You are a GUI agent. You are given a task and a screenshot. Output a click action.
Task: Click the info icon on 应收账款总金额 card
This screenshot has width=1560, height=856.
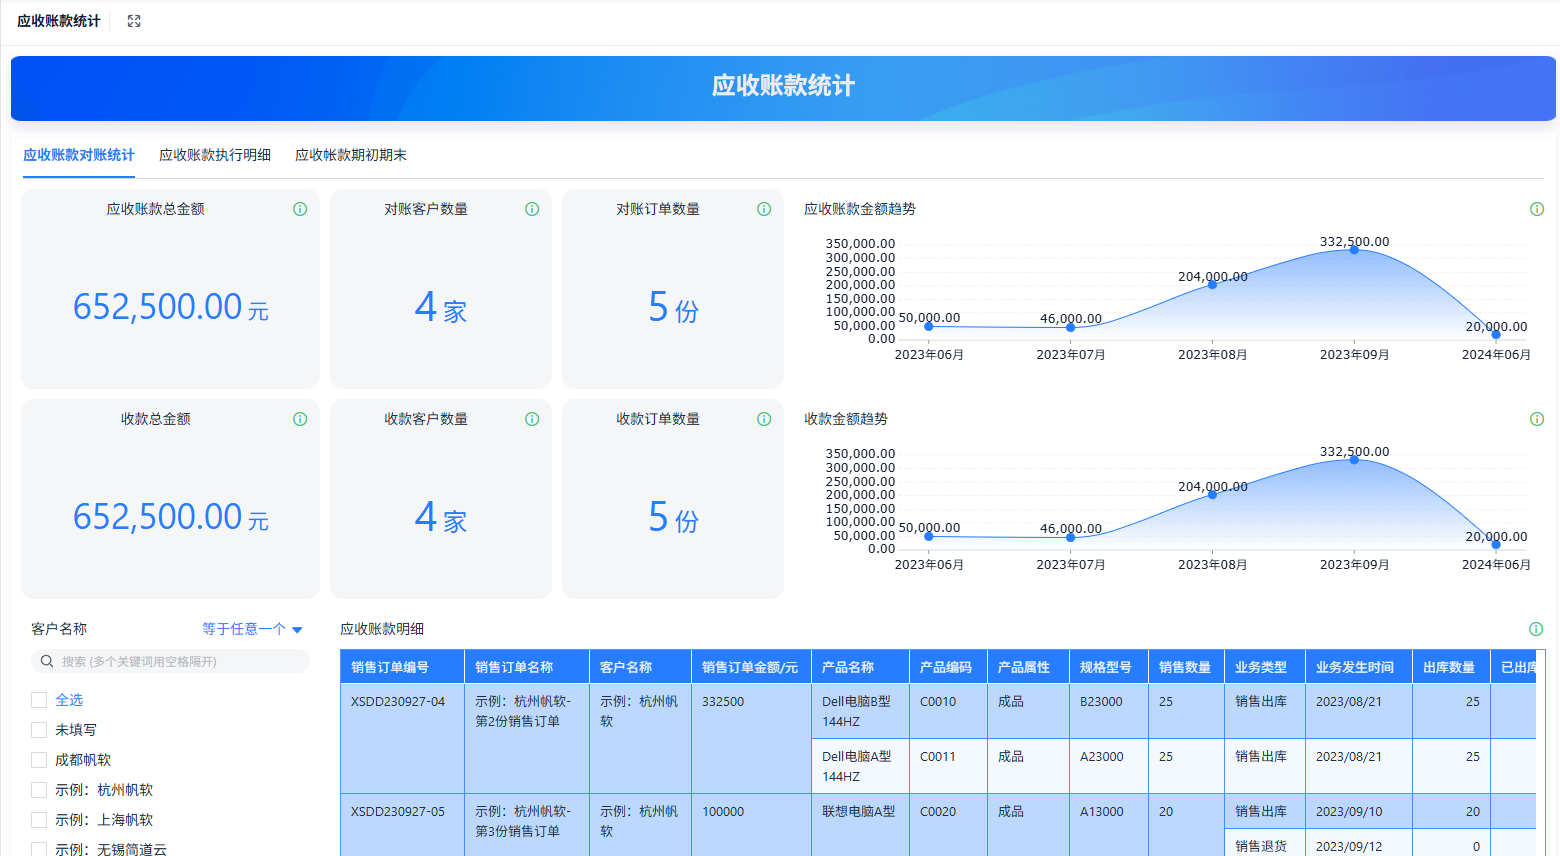pos(299,209)
